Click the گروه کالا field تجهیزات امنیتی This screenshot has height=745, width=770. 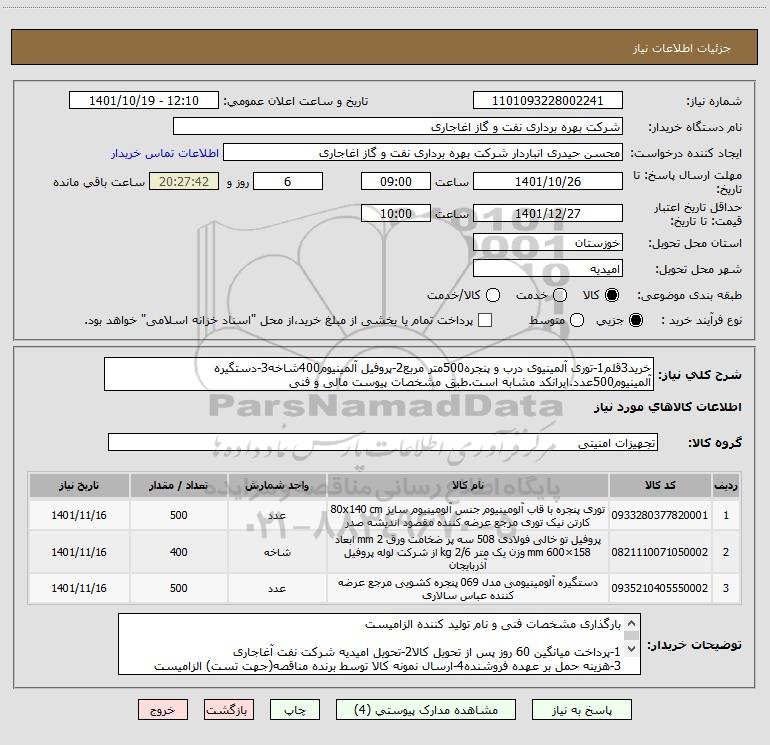point(383,442)
